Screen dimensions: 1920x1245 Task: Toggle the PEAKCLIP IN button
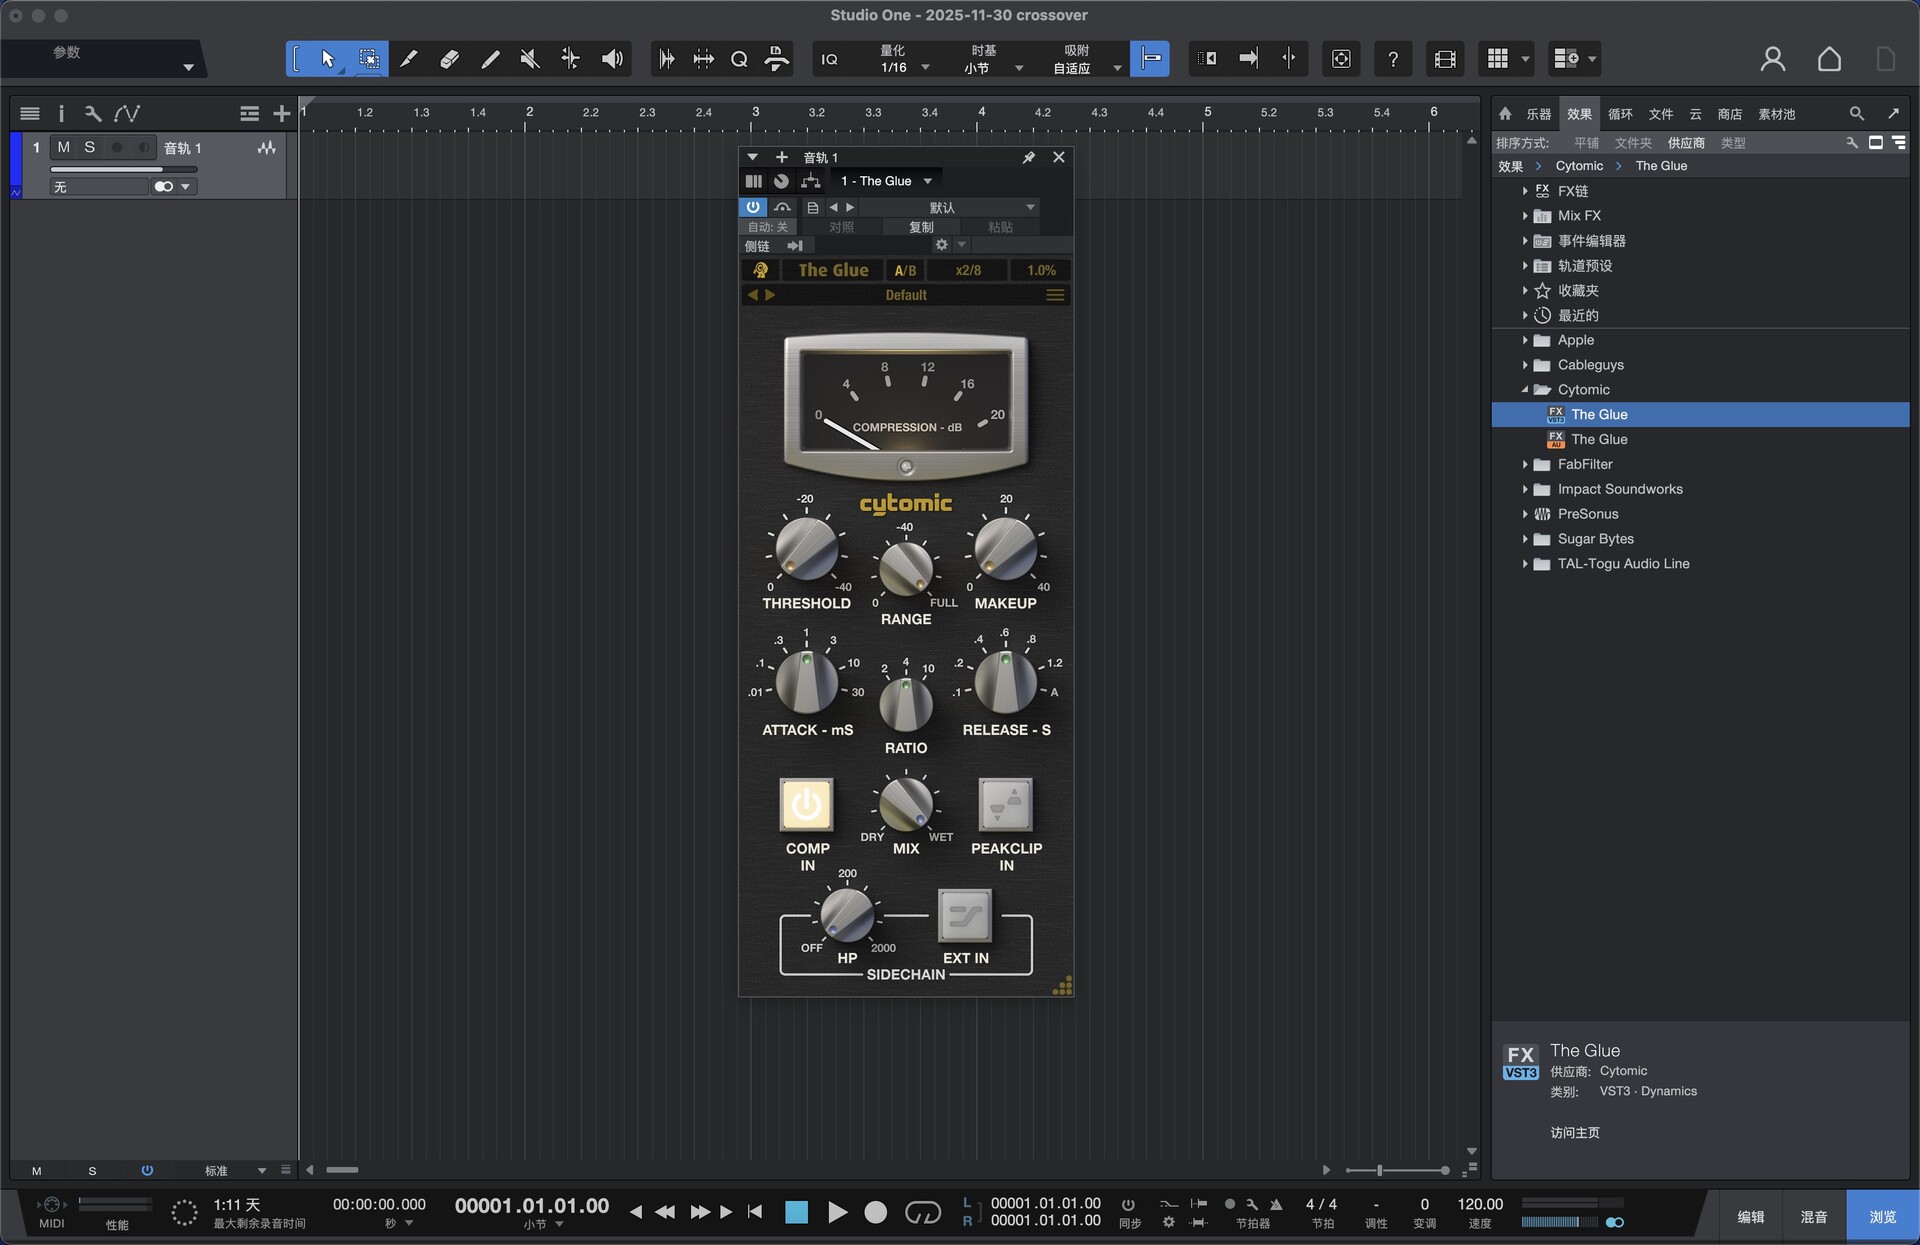tap(1005, 804)
